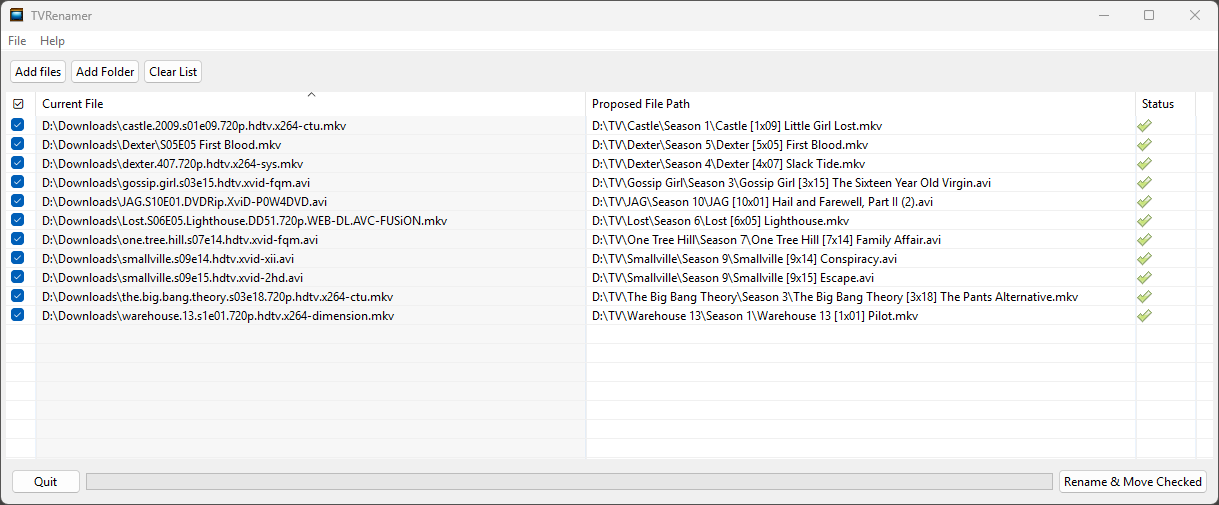Select current file one.tree.hill.s07e14.hdtv.xvid-fqm.avi
The width and height of the screenshot is (1219, 505).
coord(180,240)
